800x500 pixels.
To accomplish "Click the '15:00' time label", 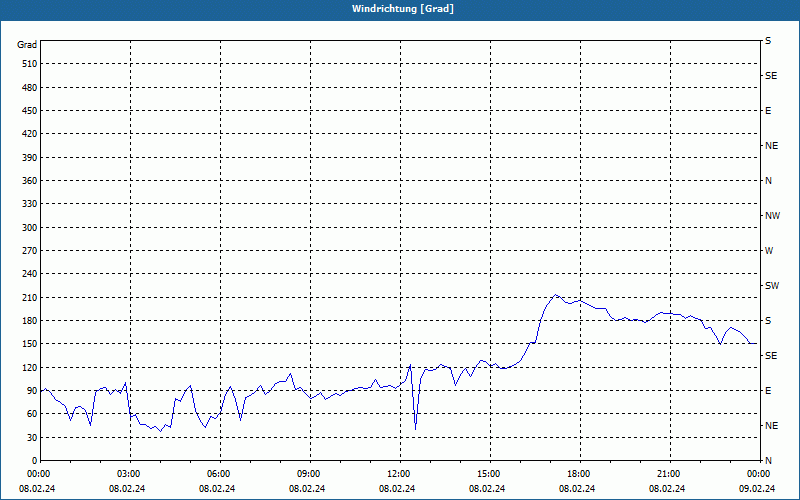I will click(x=489, y=473).
